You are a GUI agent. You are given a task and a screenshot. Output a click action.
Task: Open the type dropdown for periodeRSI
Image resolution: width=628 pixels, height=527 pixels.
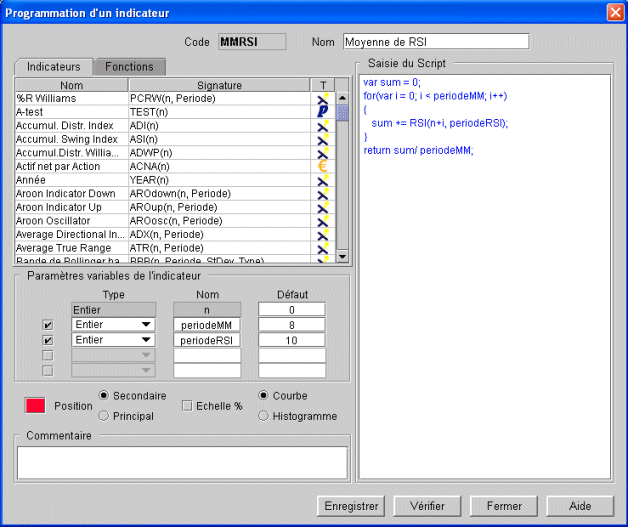click(x=113, y=340)
